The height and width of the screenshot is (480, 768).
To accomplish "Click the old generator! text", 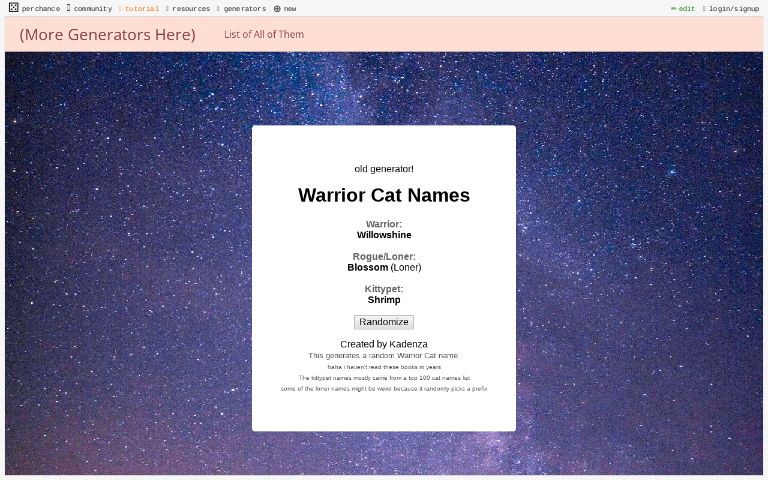I will [x=383, y=169].
